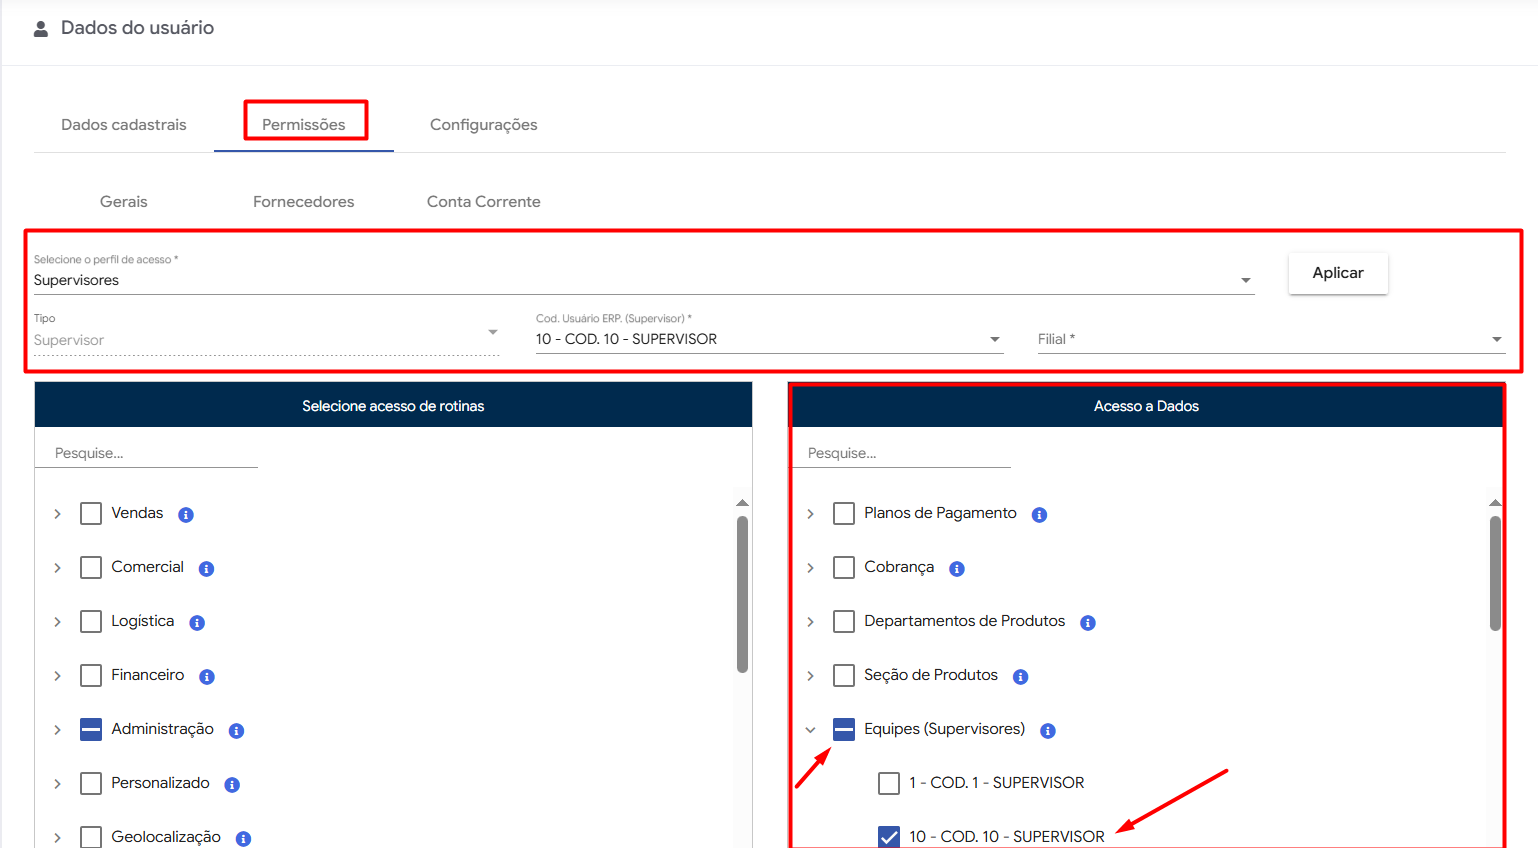The width and height of the screenshot is (1538, 848).
Task: Expand the Logística tree node
Action: coord(58,622)
